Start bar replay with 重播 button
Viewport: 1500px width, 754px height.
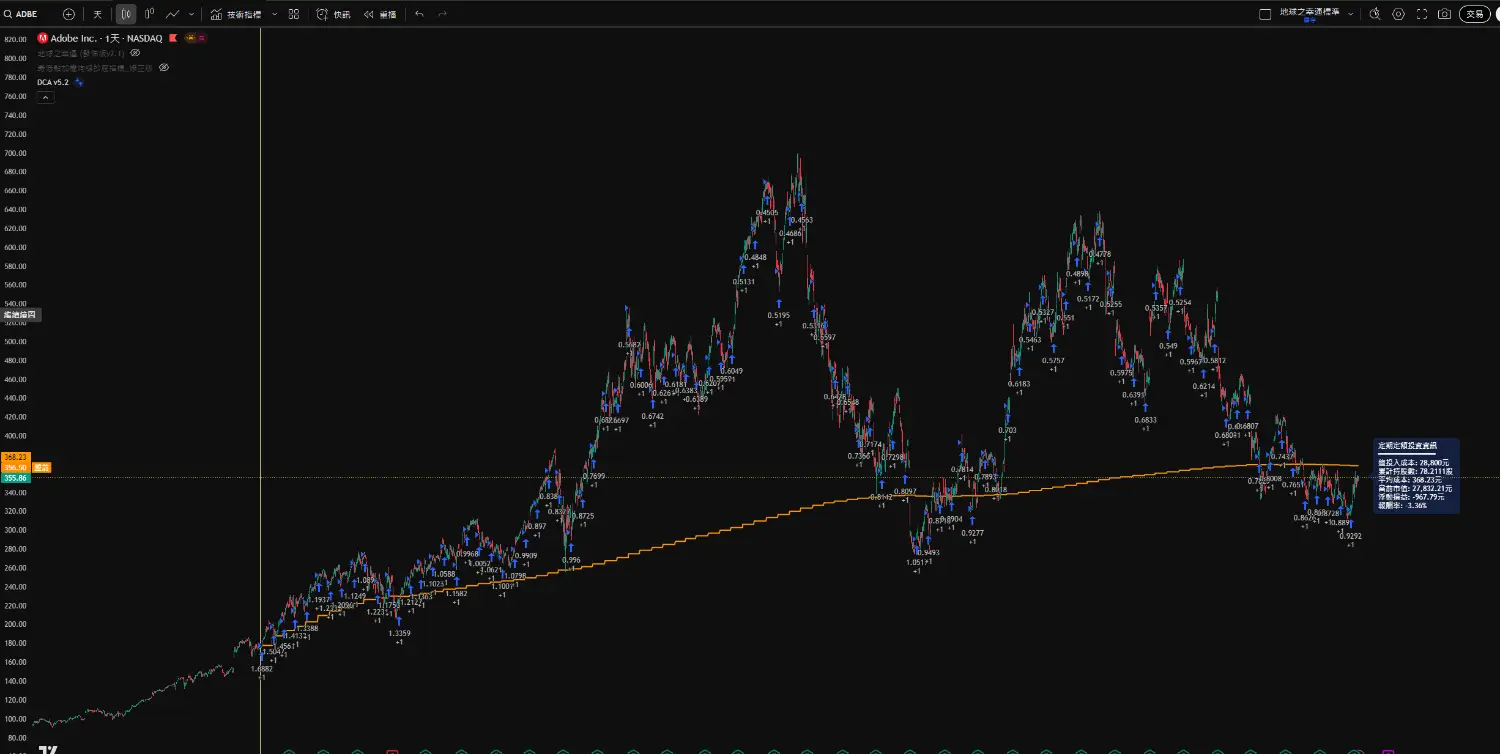coord(379,14)
